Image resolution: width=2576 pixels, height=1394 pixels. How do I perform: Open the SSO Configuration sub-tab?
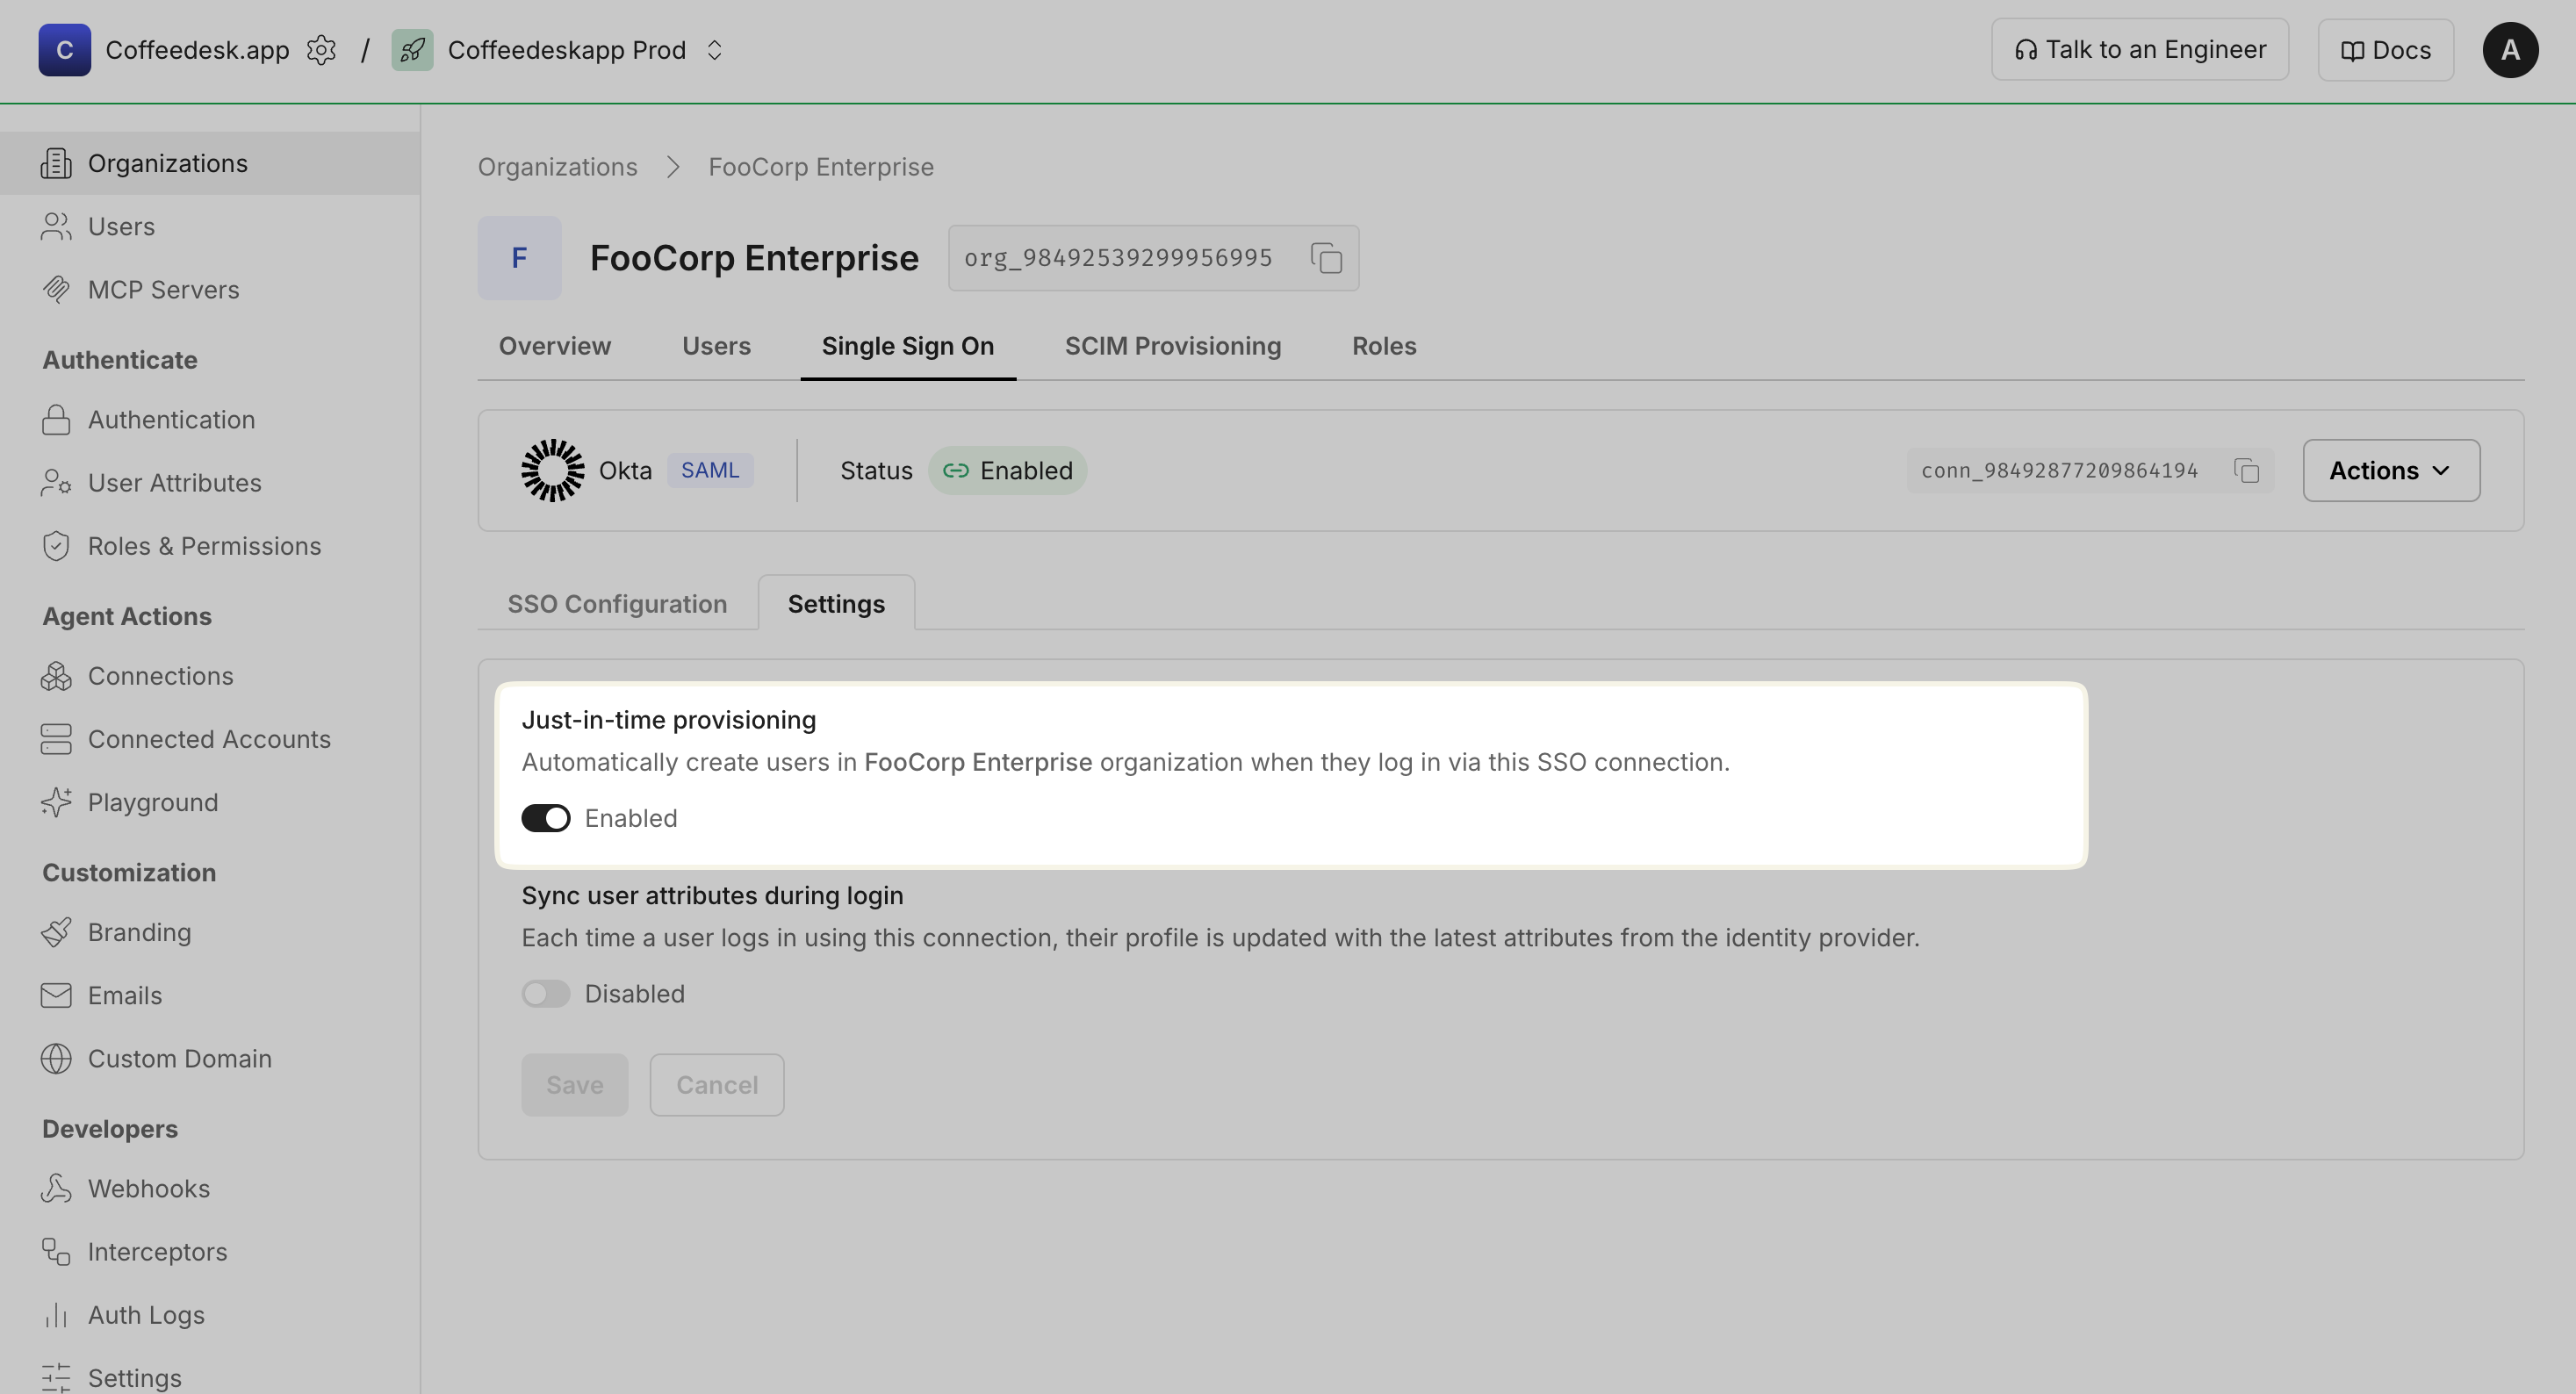coord(617,604)
